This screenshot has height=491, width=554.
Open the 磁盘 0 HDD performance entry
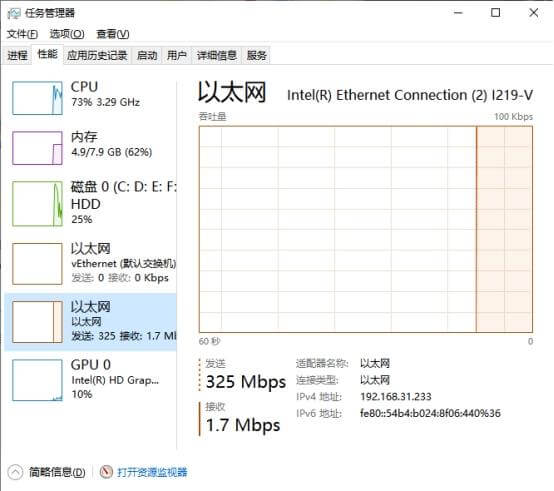[x=90, y=203]
